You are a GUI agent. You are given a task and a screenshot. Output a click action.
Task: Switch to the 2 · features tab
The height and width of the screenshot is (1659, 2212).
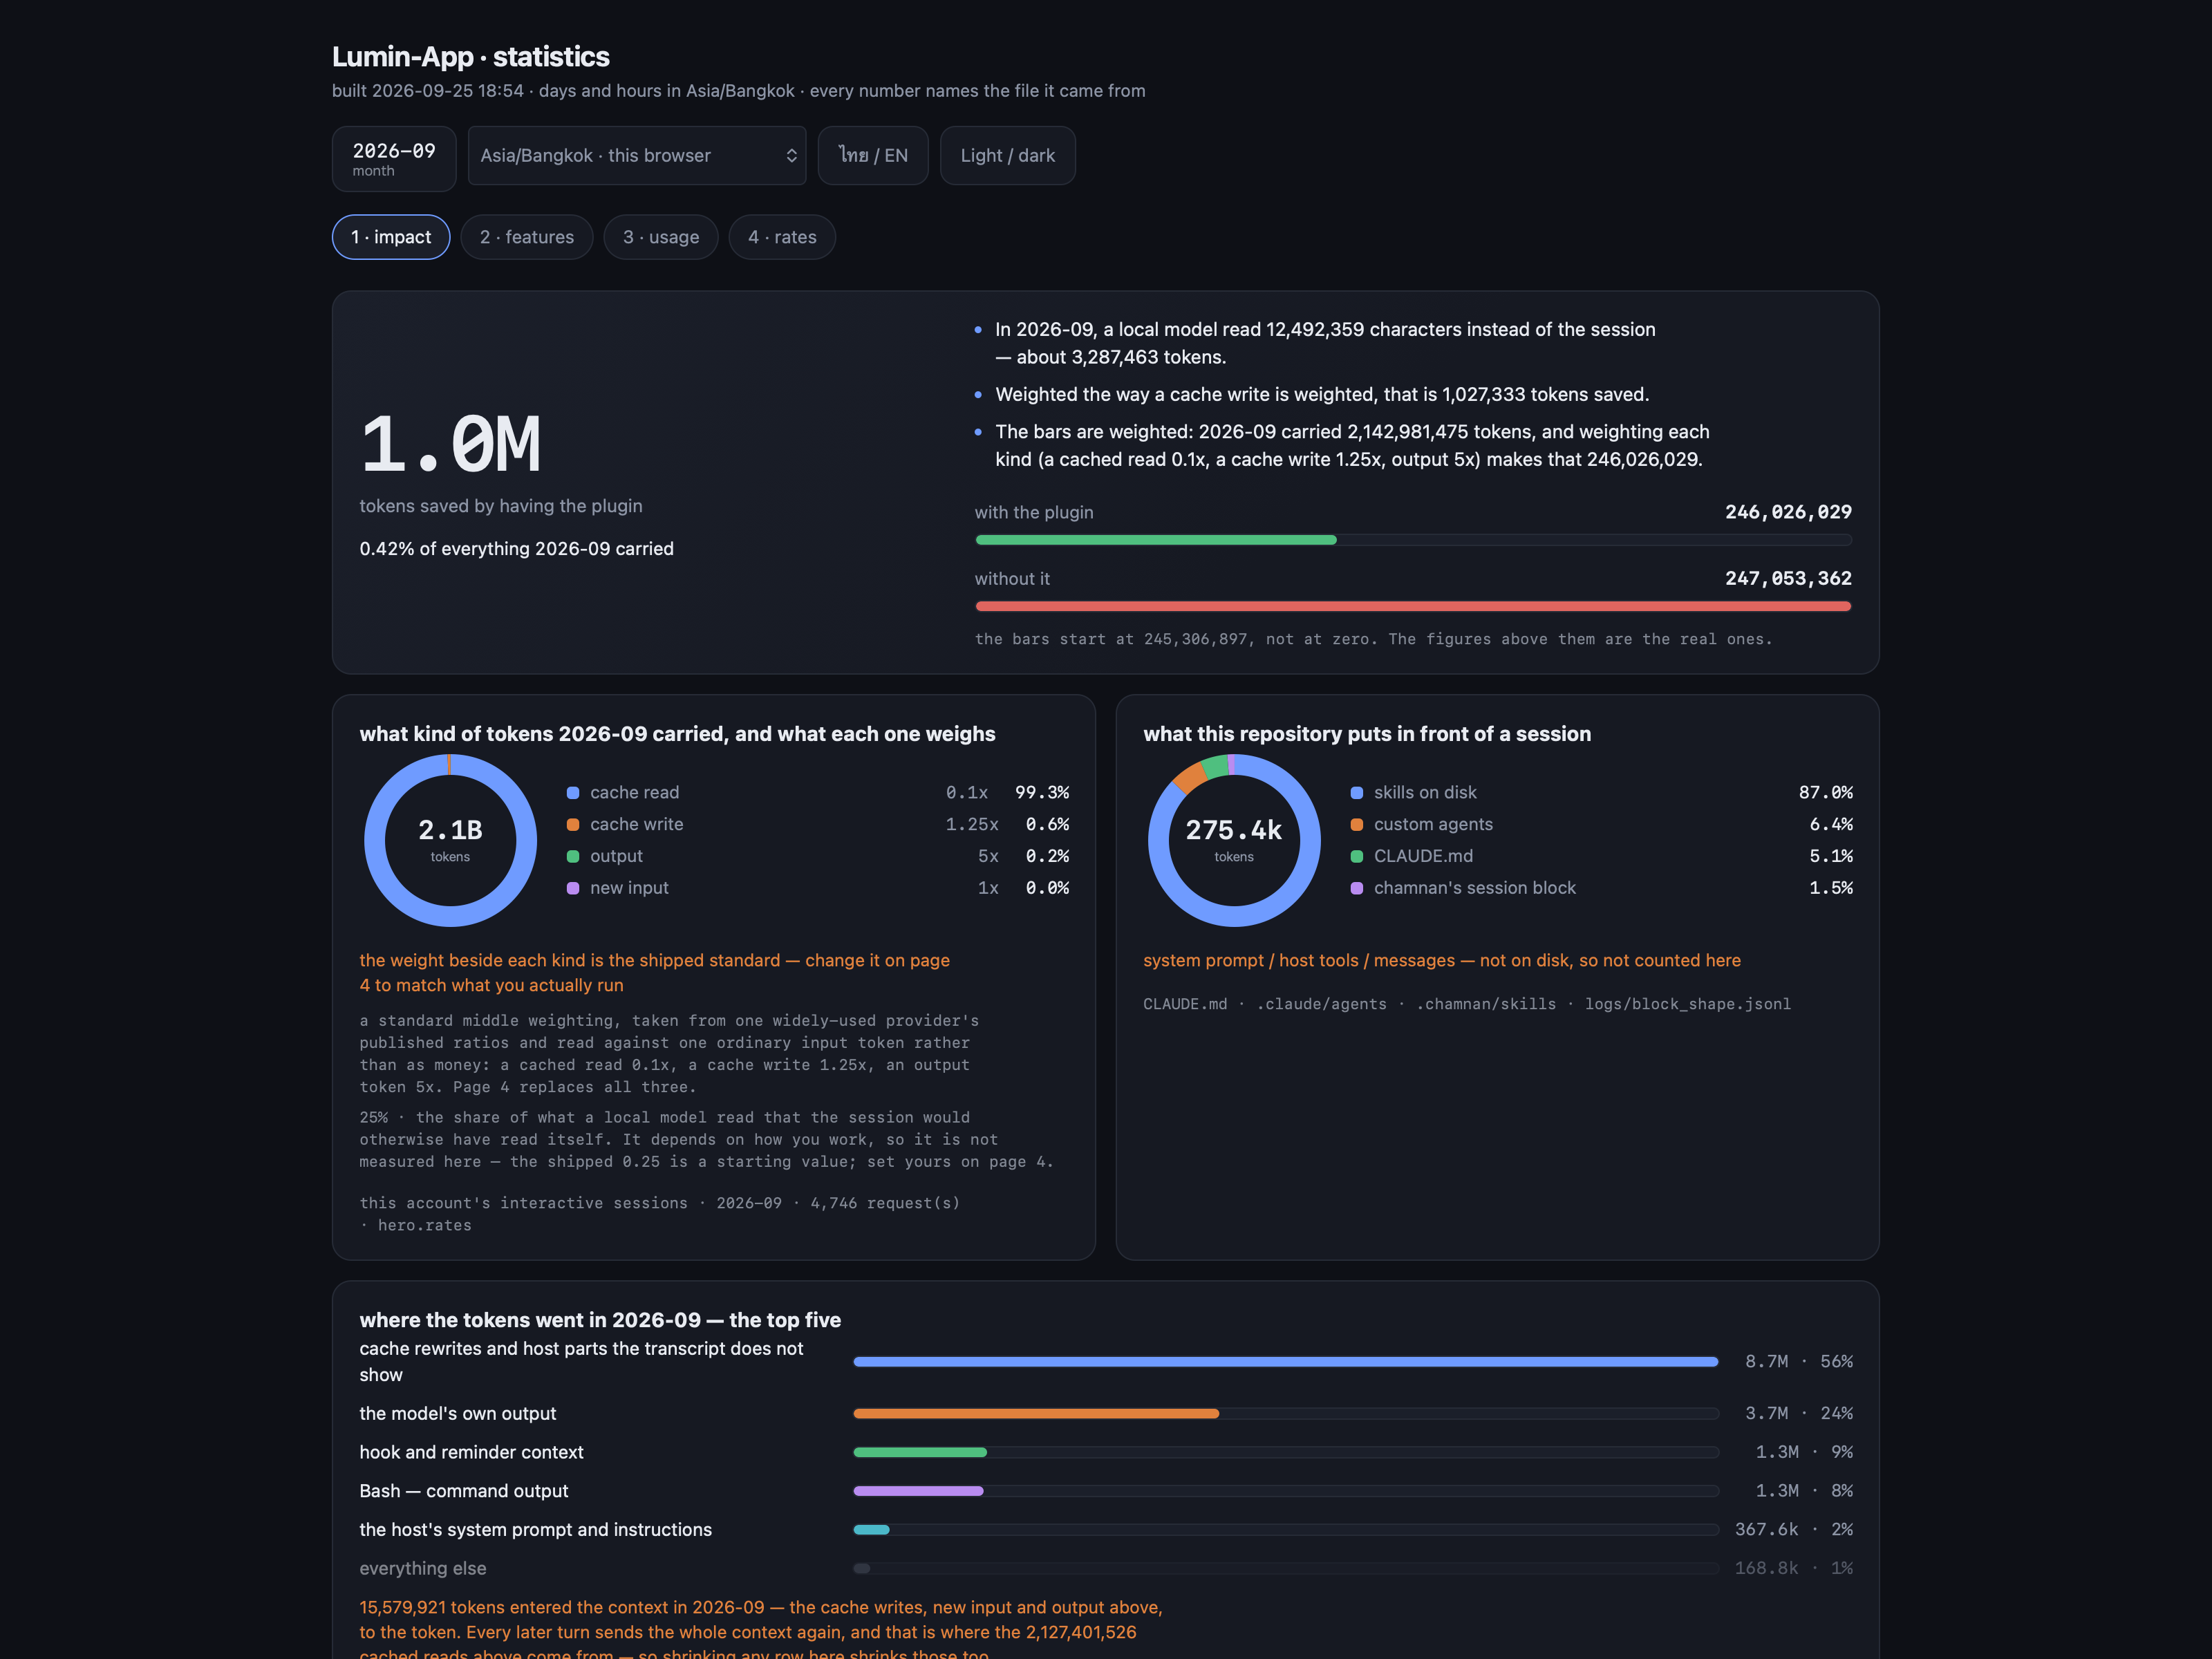[527, 237]
